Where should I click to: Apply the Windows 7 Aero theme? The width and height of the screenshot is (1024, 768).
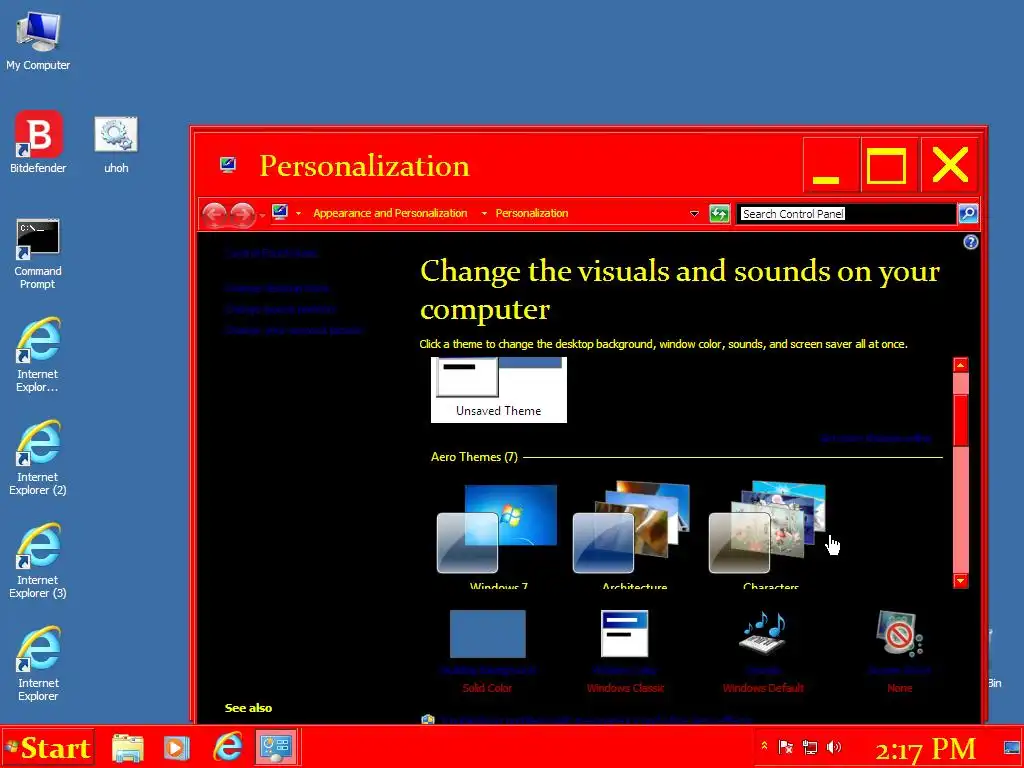498,536
